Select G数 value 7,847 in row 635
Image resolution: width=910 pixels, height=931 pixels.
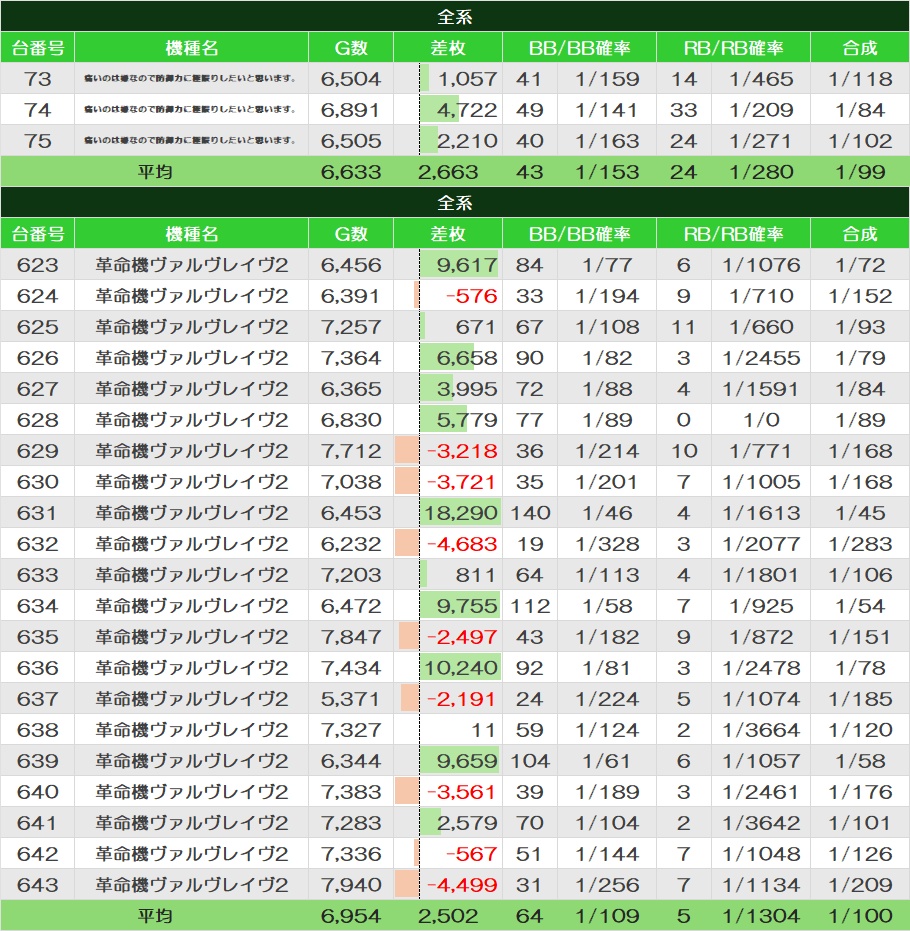tap(351, 636)
